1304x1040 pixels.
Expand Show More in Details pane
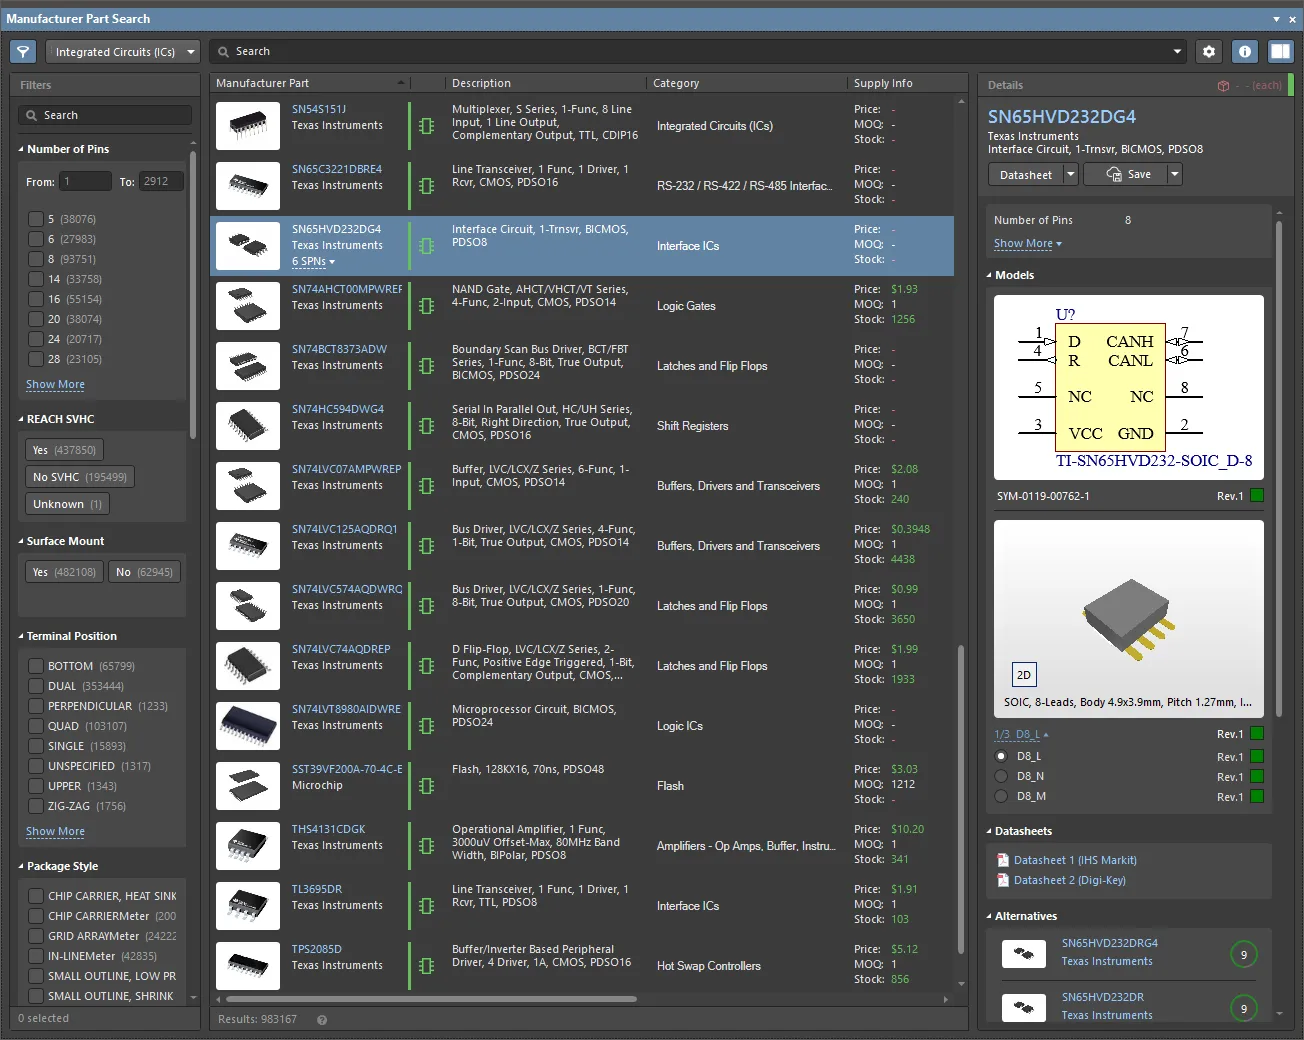click(x=1028, y=244)
